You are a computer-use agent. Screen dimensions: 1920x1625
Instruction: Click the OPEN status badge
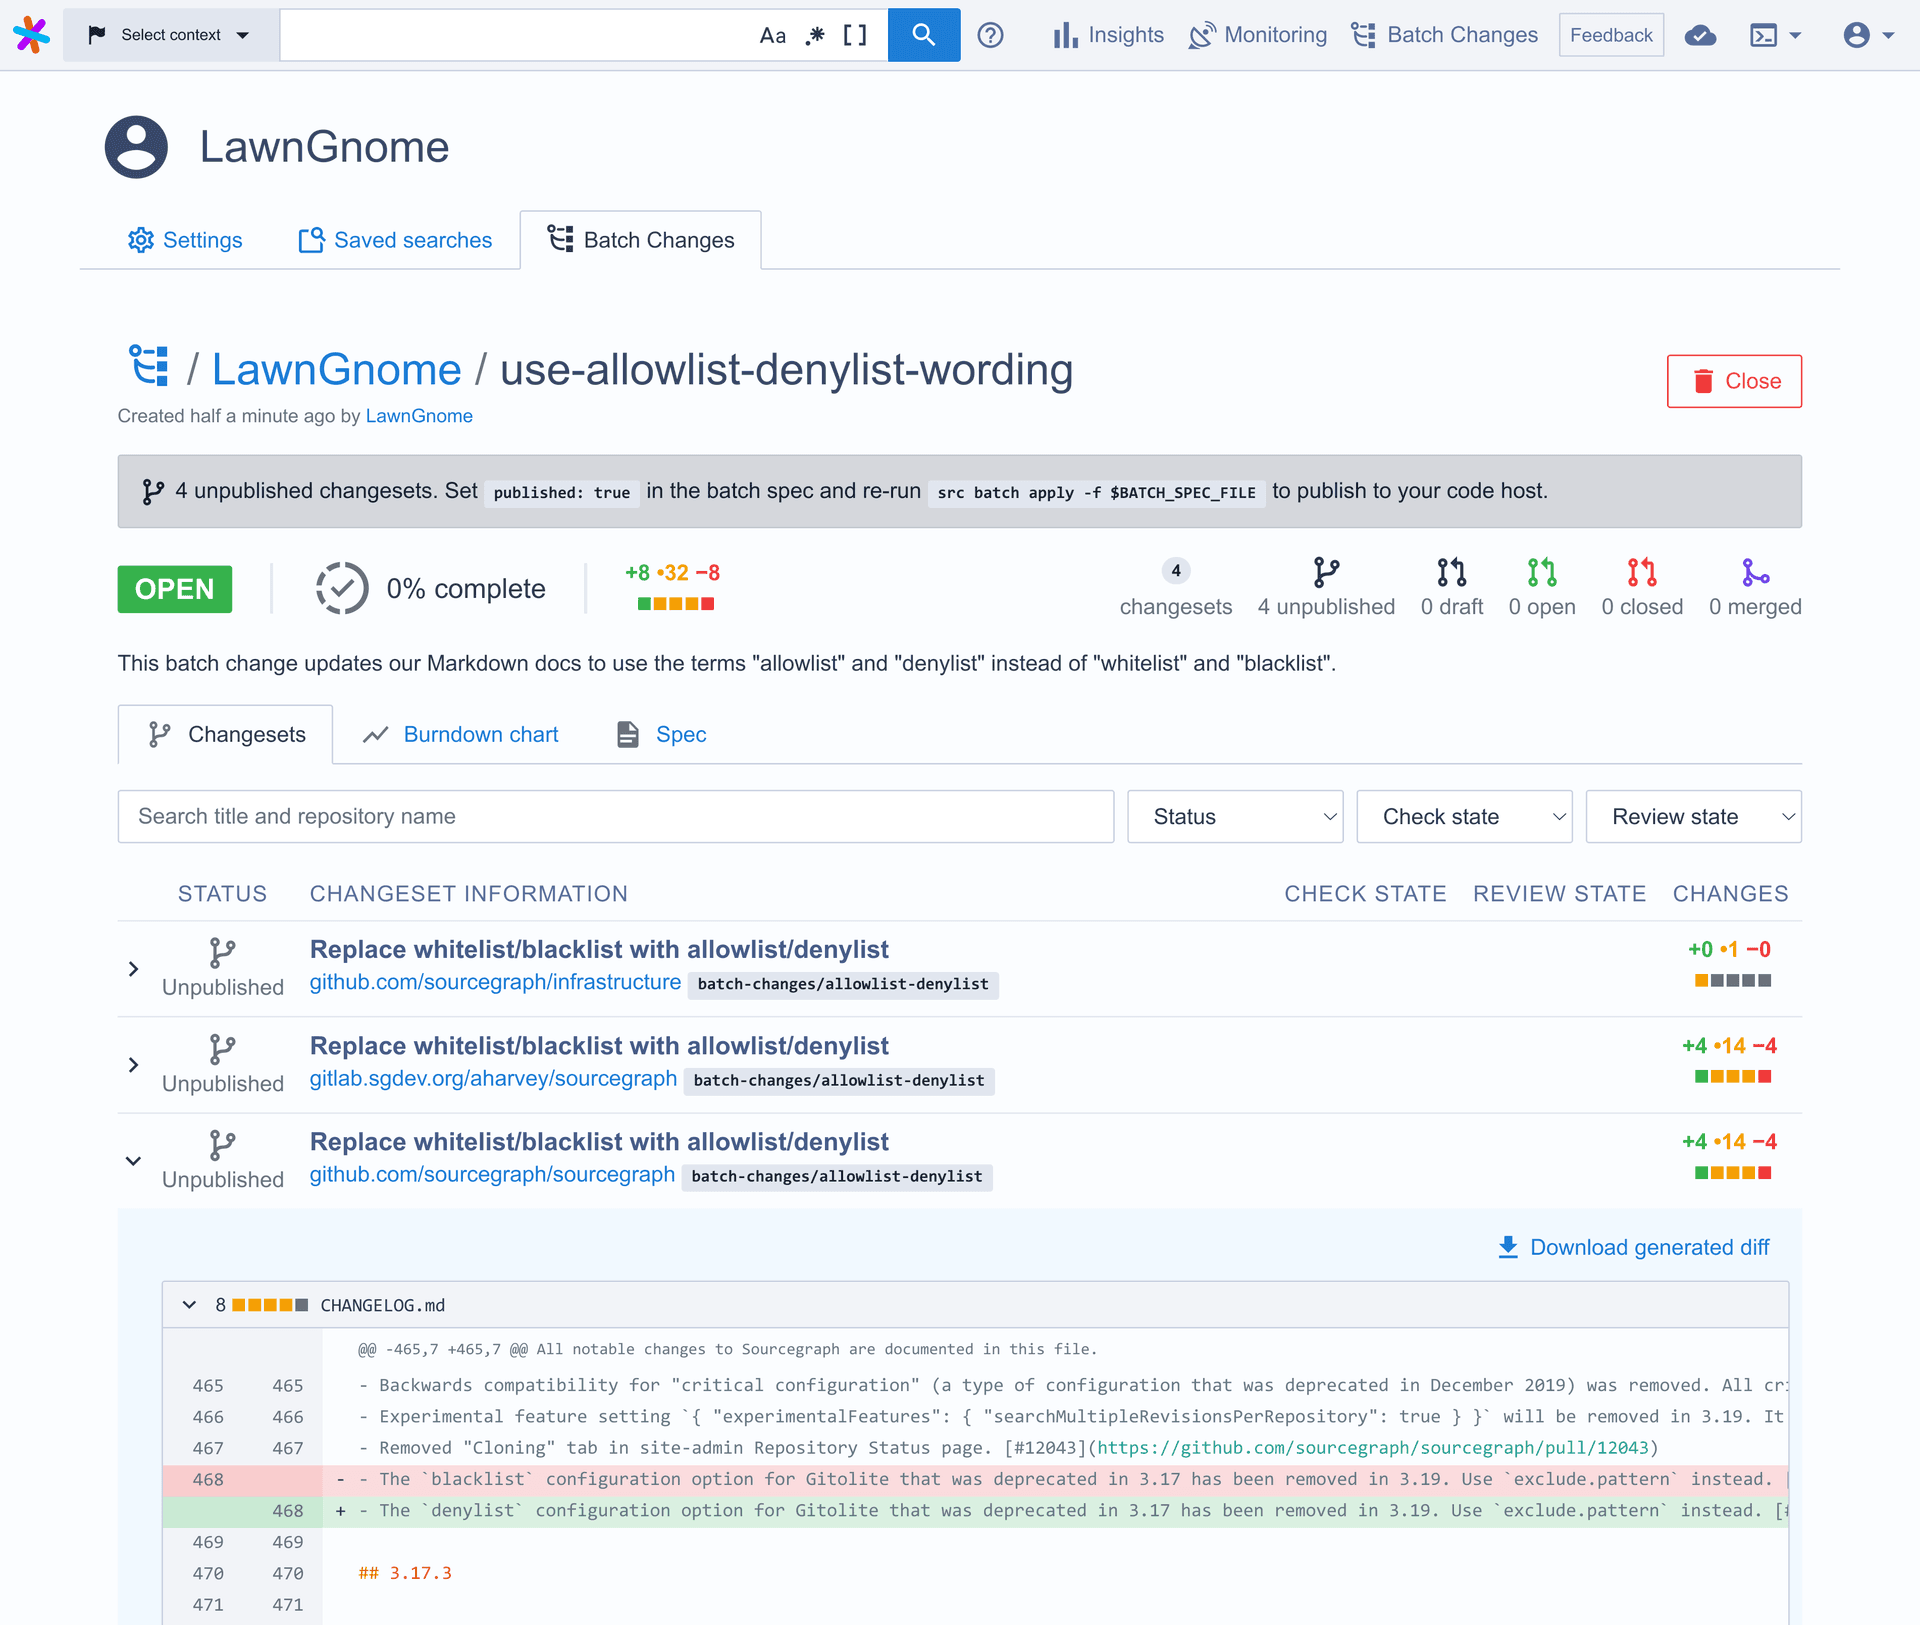[x=175, y=589]
